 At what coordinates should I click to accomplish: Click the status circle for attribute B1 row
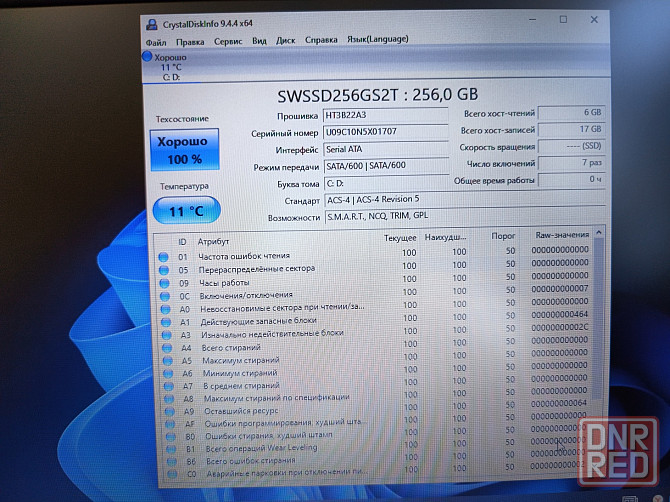point(164,449)
